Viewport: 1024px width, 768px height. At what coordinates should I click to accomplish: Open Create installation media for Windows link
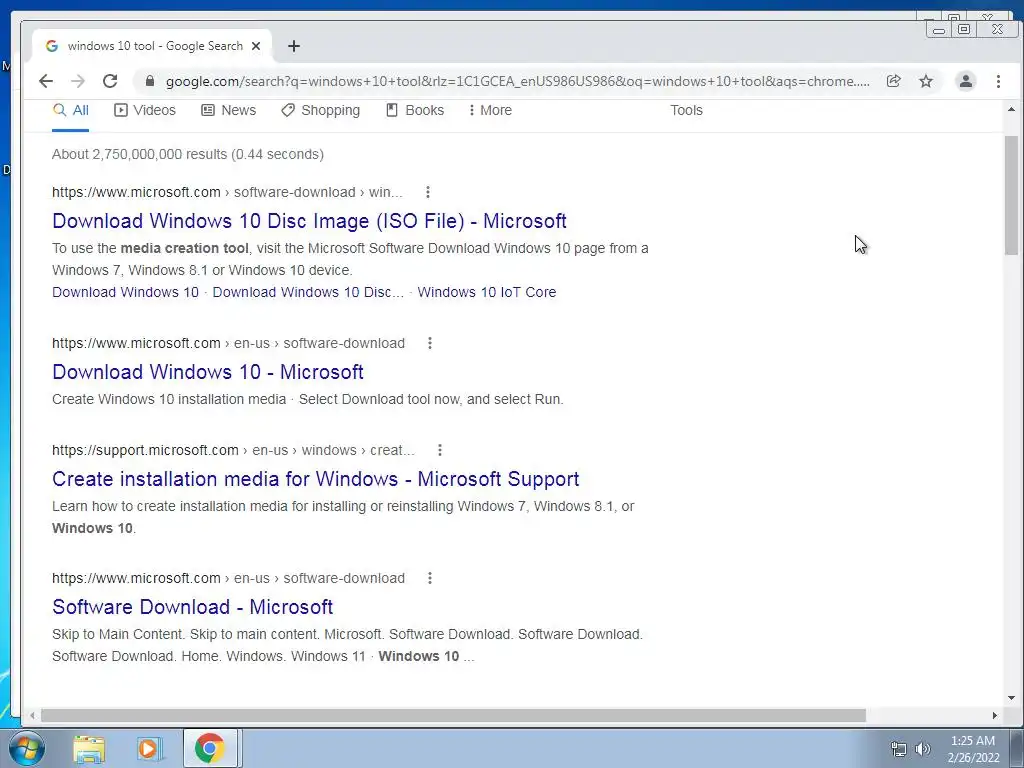pos(315,479)
